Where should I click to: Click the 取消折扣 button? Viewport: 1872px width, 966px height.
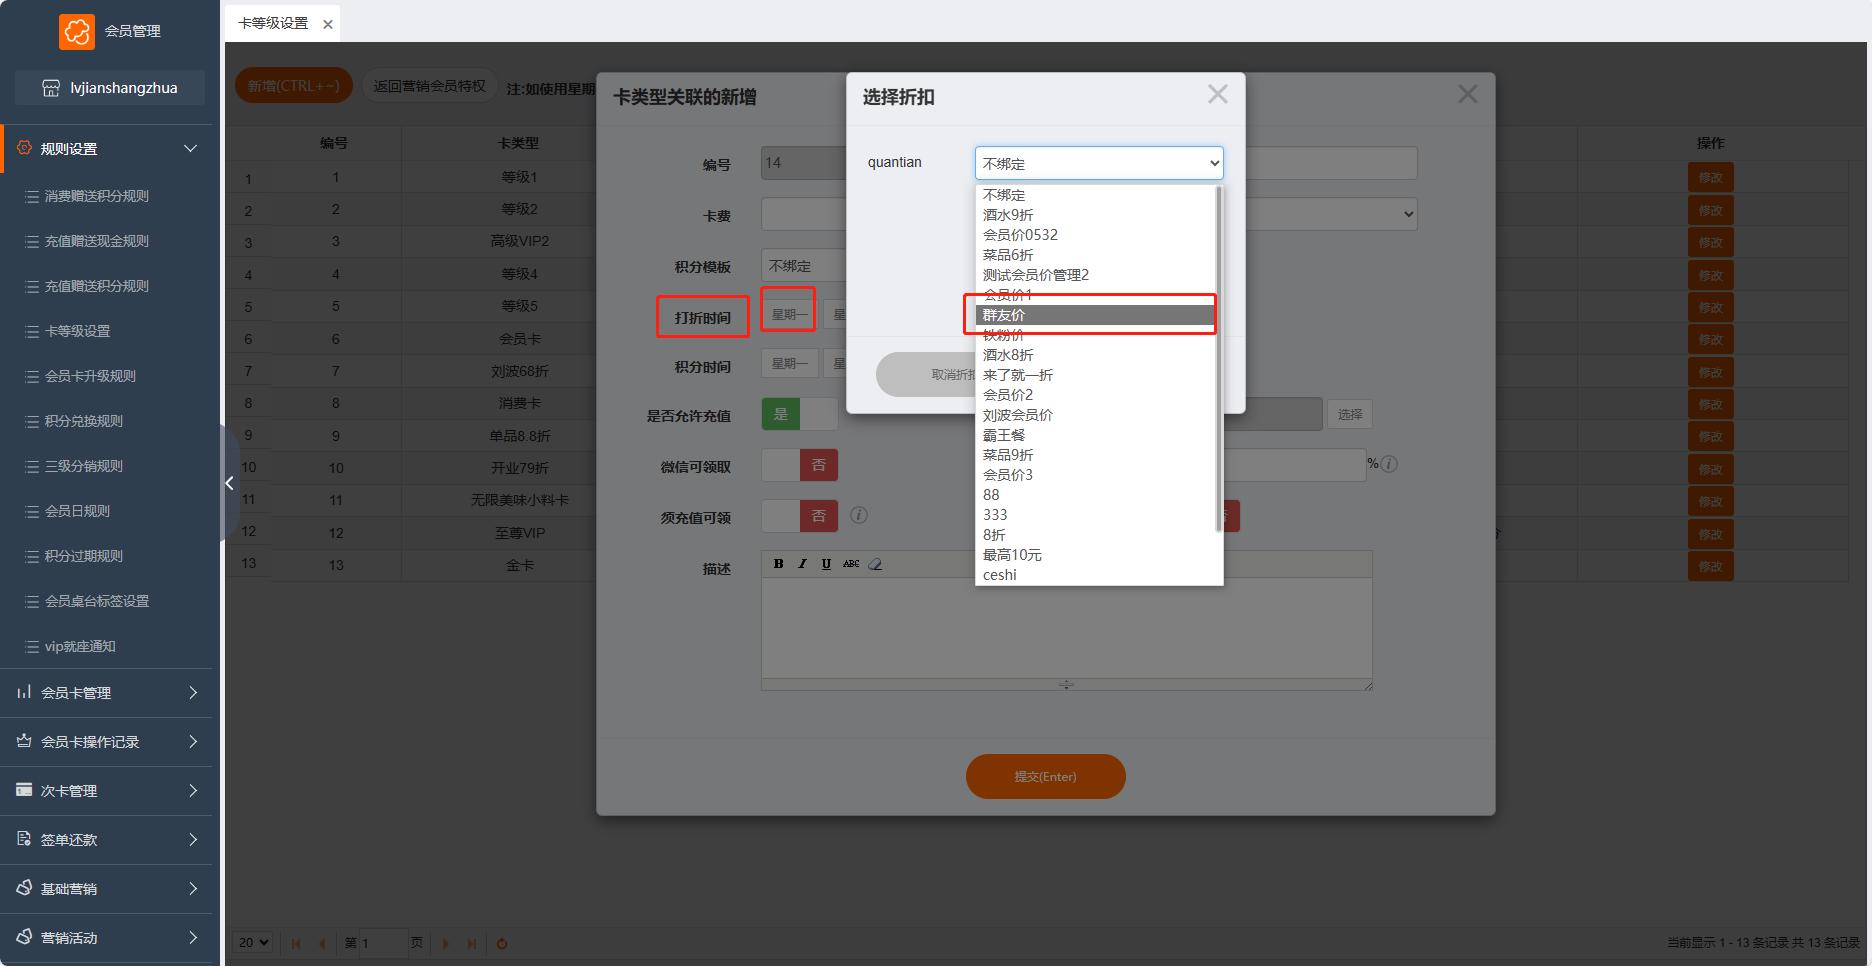pos(926,374)
